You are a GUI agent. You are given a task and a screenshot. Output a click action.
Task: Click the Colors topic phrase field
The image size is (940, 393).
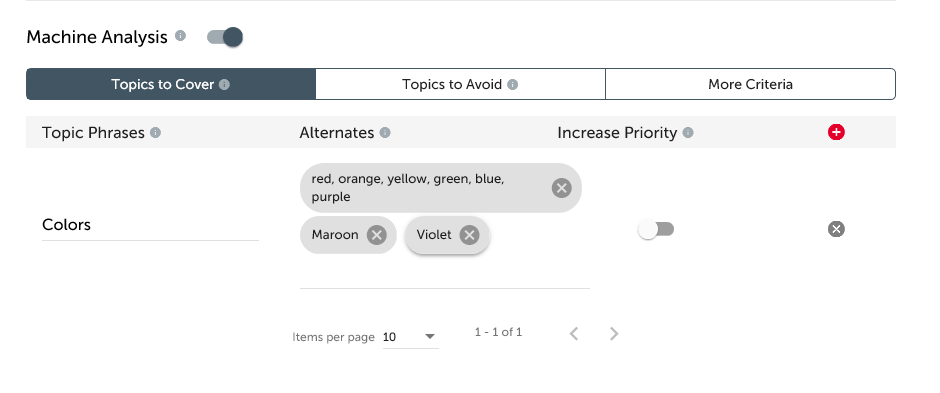tap(150, 225)
